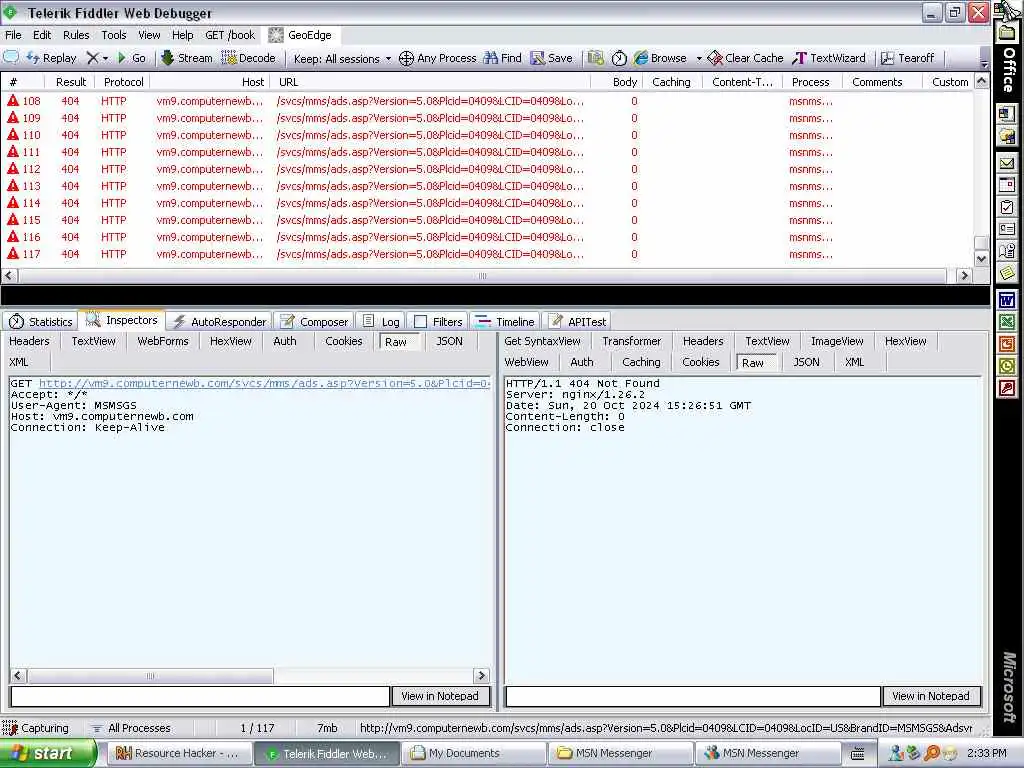The width and height of the screenshot is (1024, 768).
Task: Select the ImageView response tab
Action: click(837, 341)
